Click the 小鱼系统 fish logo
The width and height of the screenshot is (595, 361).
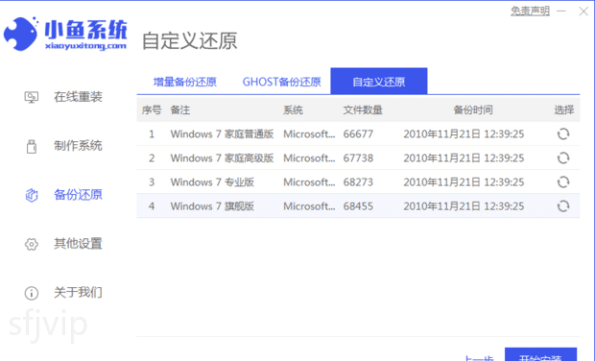tap(20, 33)
